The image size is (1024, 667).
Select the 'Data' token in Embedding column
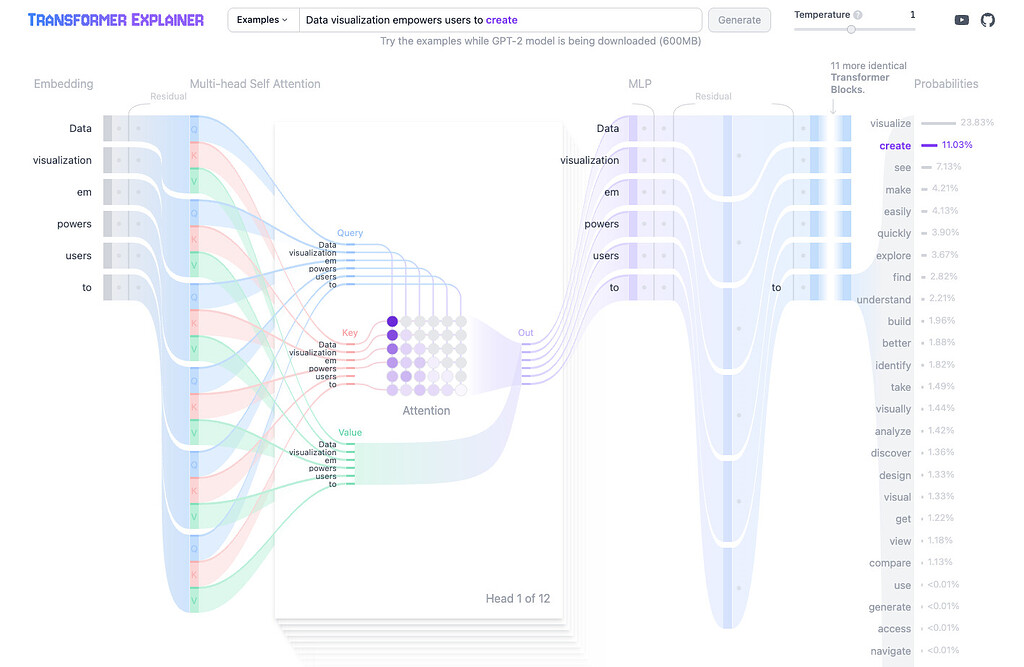(80, 128)
